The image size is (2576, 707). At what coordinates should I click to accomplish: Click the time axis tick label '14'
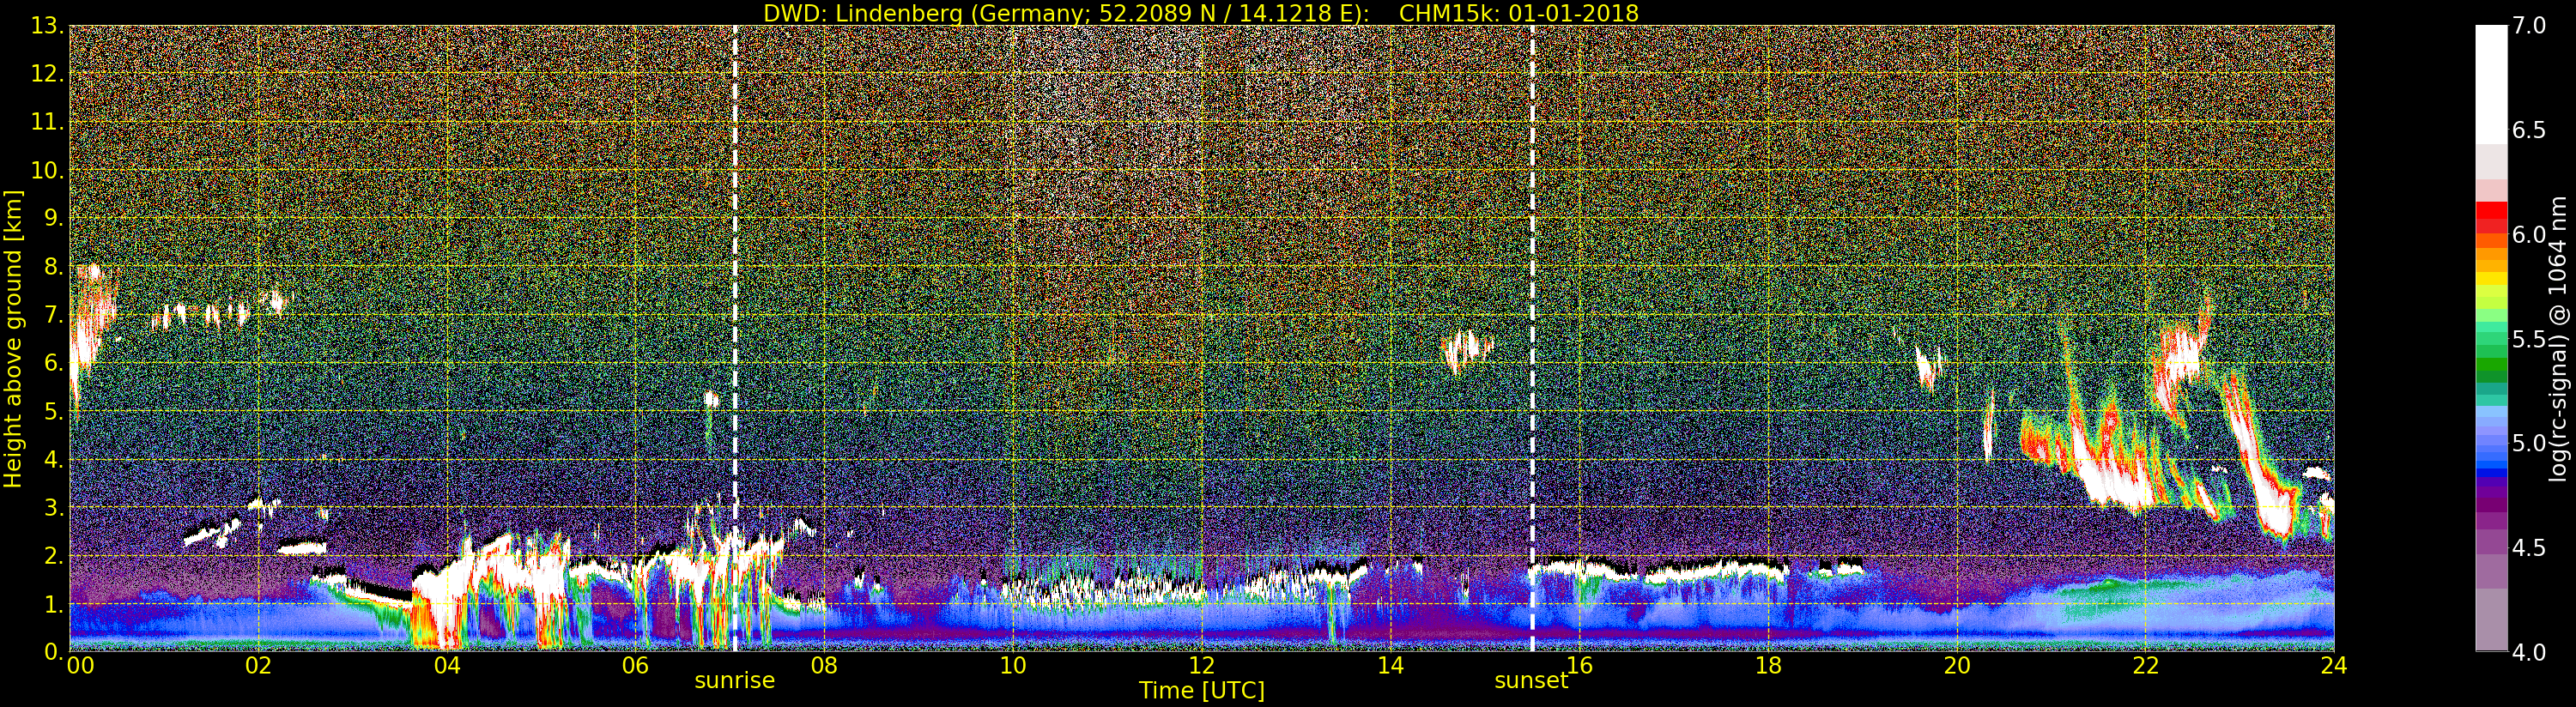(1390, 666)
